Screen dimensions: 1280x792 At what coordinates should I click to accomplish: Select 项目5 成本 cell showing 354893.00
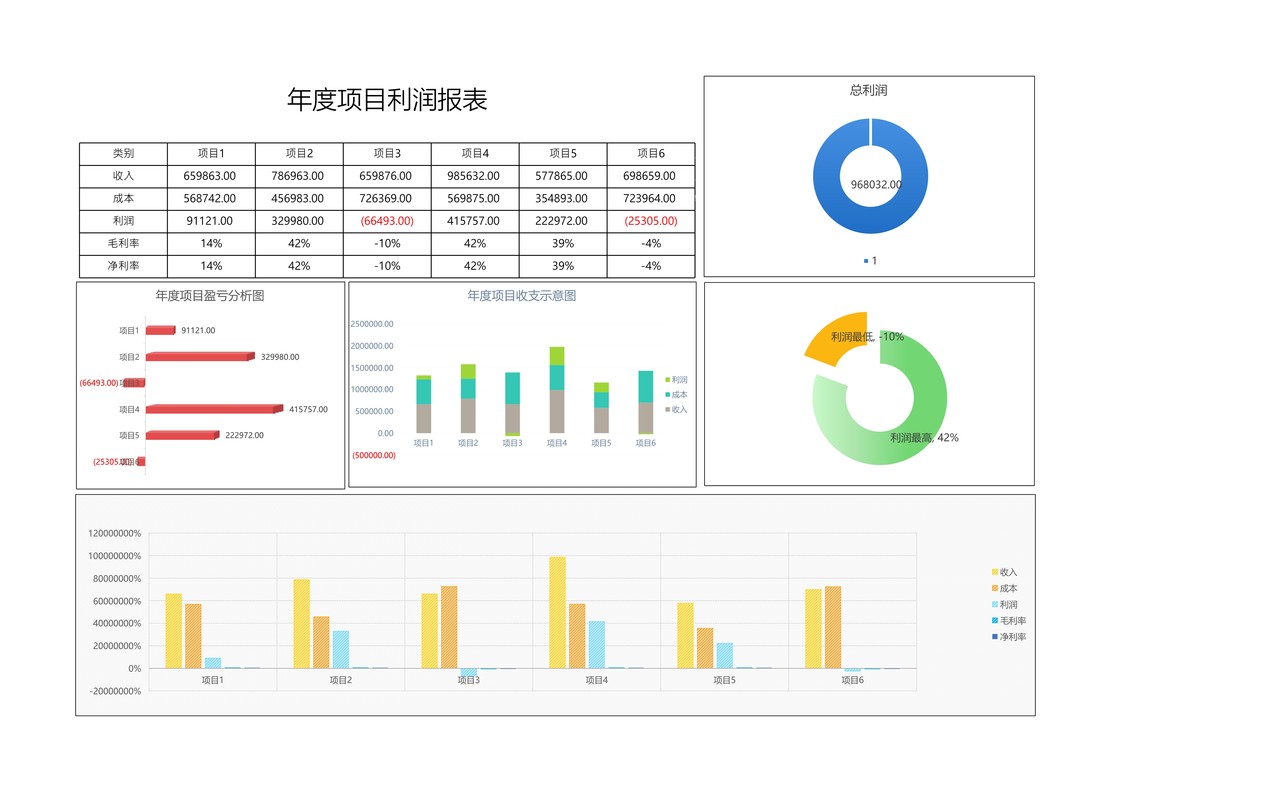(x=563, y=199)
